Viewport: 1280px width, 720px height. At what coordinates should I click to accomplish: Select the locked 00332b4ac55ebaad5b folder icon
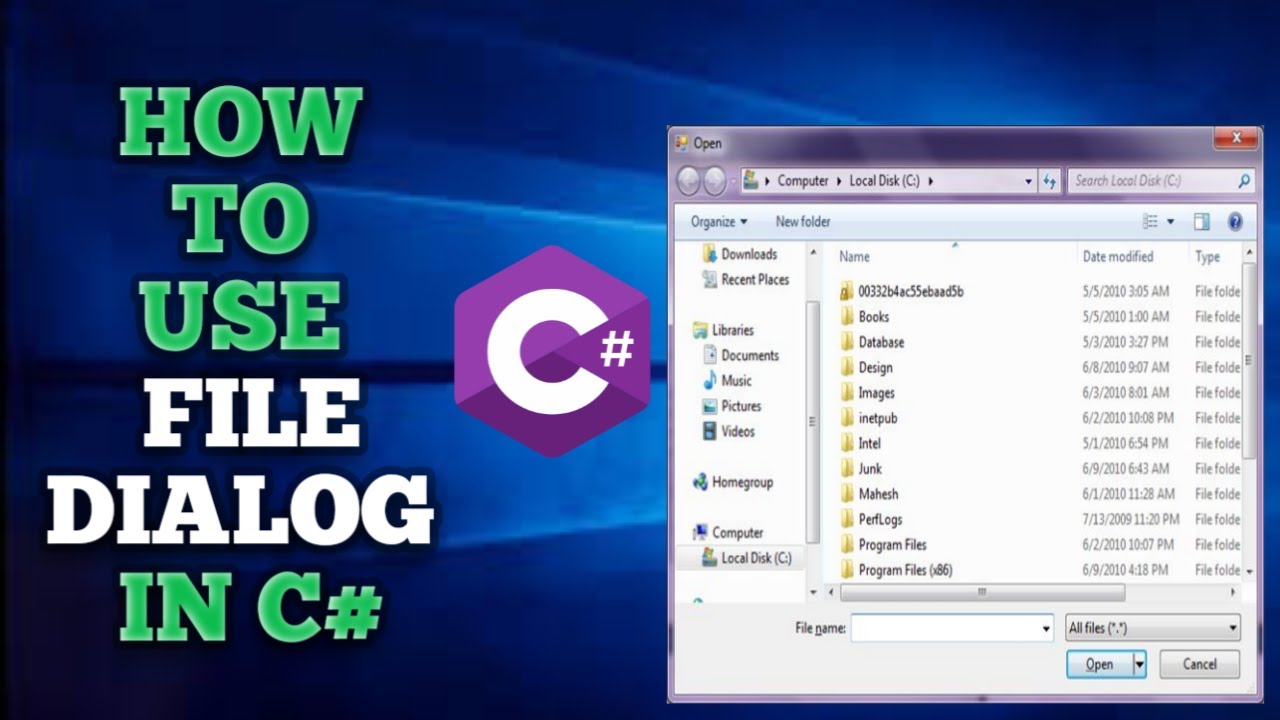(846, 292)
